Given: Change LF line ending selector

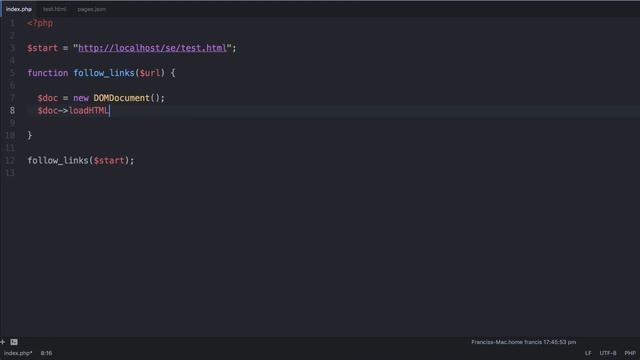Looking at the screenshot, I should tap(588, 353).
